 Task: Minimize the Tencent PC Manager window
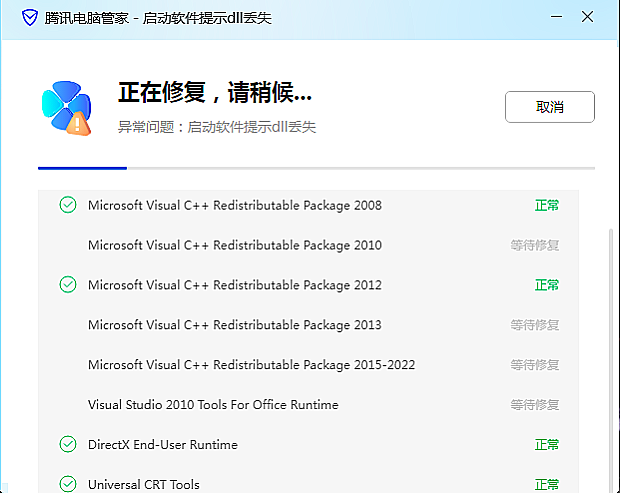click(556, 17)
